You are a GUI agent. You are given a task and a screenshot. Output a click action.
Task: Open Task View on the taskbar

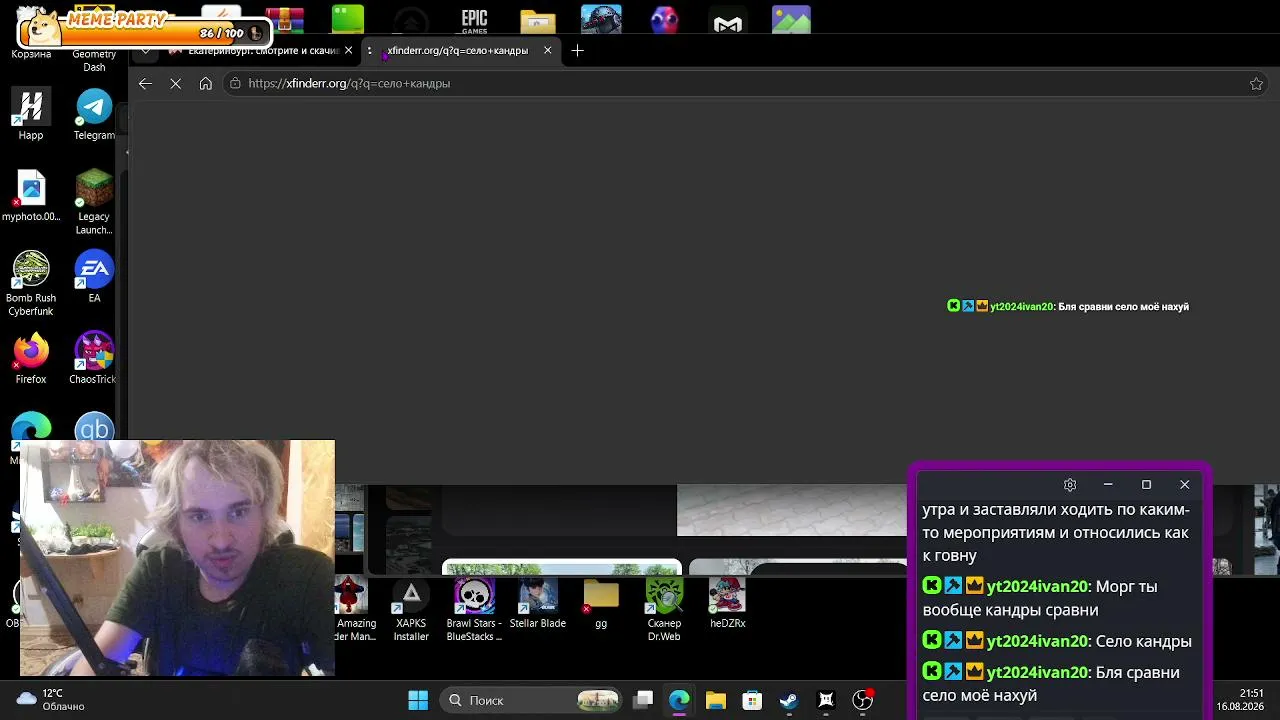(x=644, y=700)
